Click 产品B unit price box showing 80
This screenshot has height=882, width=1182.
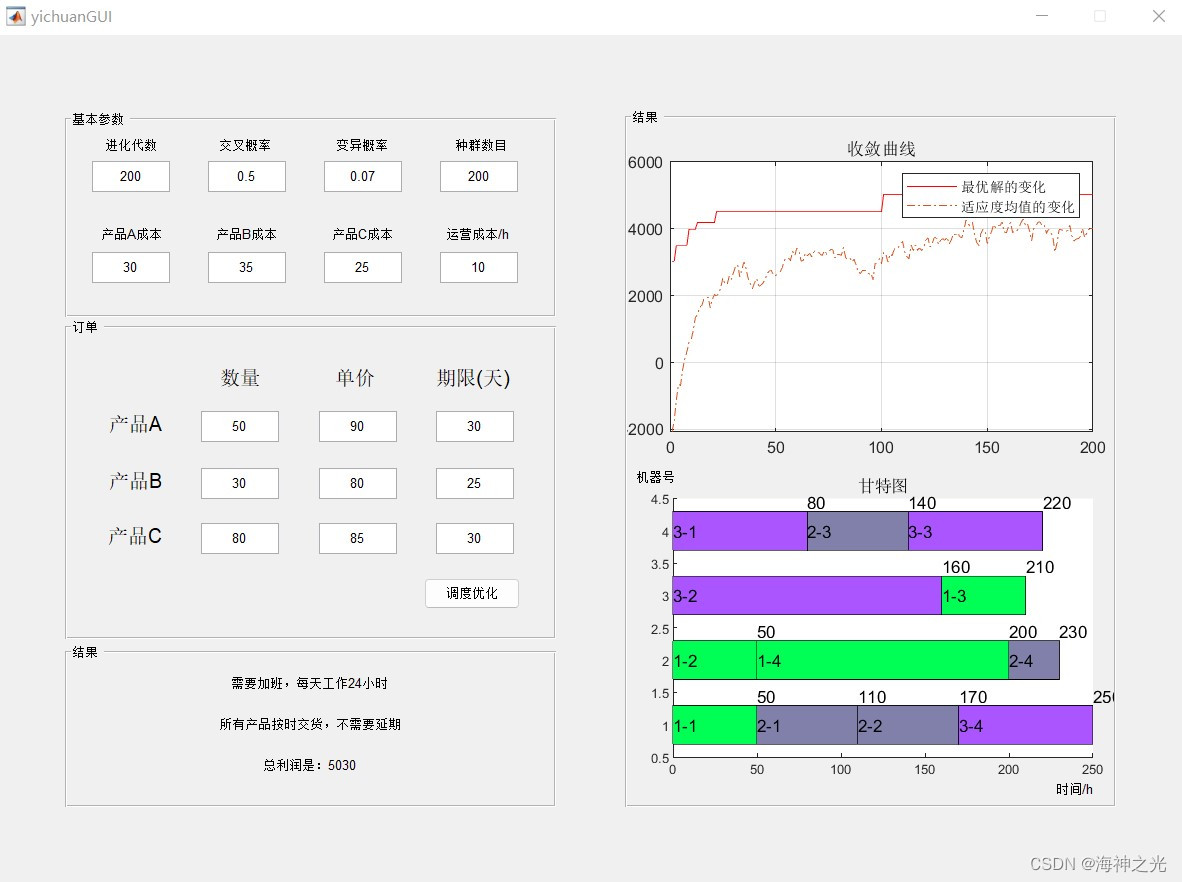[x=357, y=483]
